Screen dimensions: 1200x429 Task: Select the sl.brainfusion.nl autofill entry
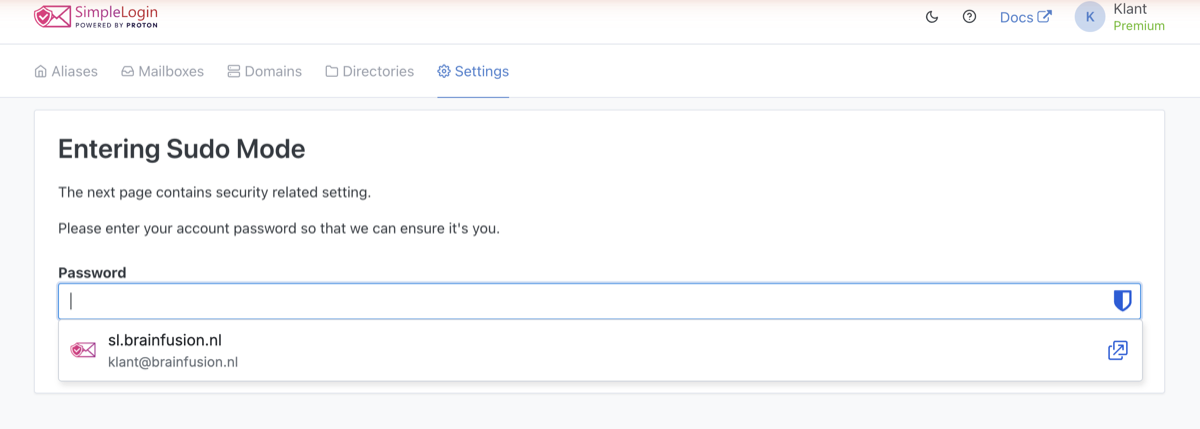pos(600,350)
